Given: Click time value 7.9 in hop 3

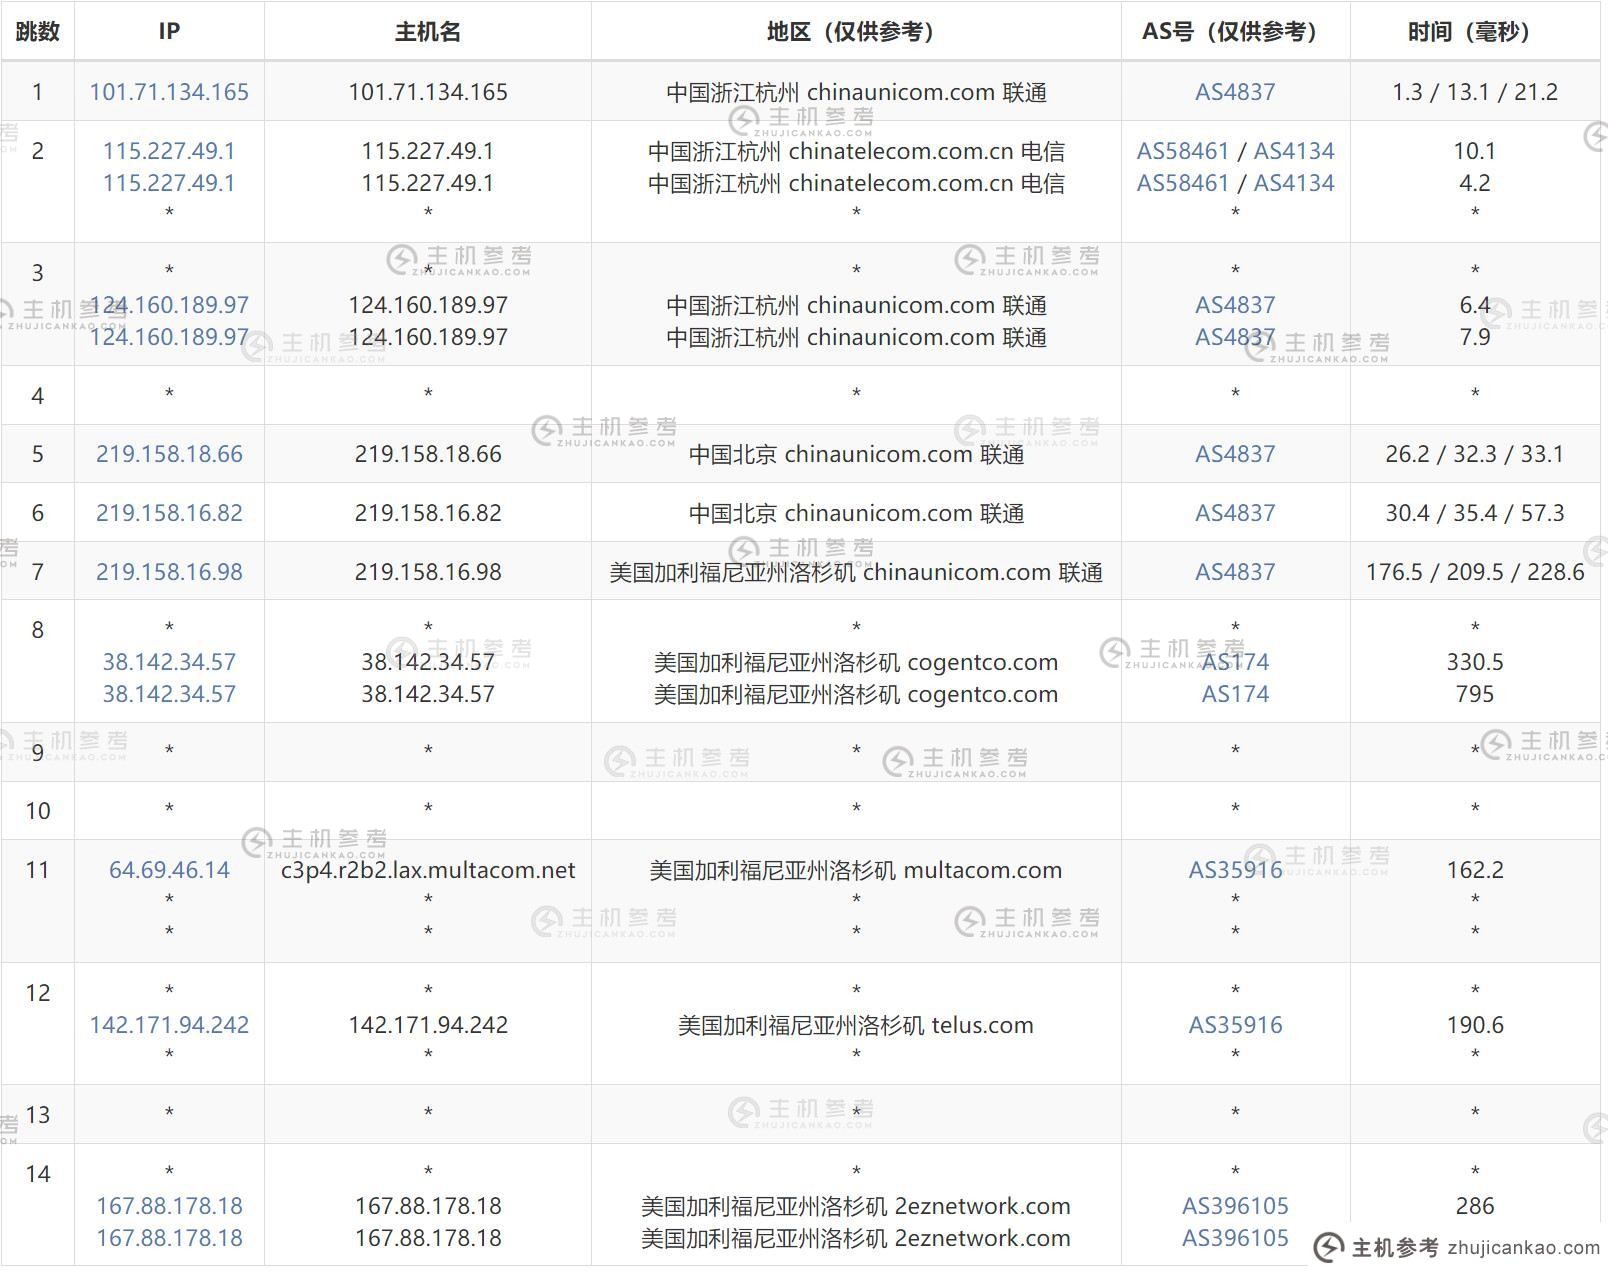Looking at the screenshot, I should (x=1475, y=337).
